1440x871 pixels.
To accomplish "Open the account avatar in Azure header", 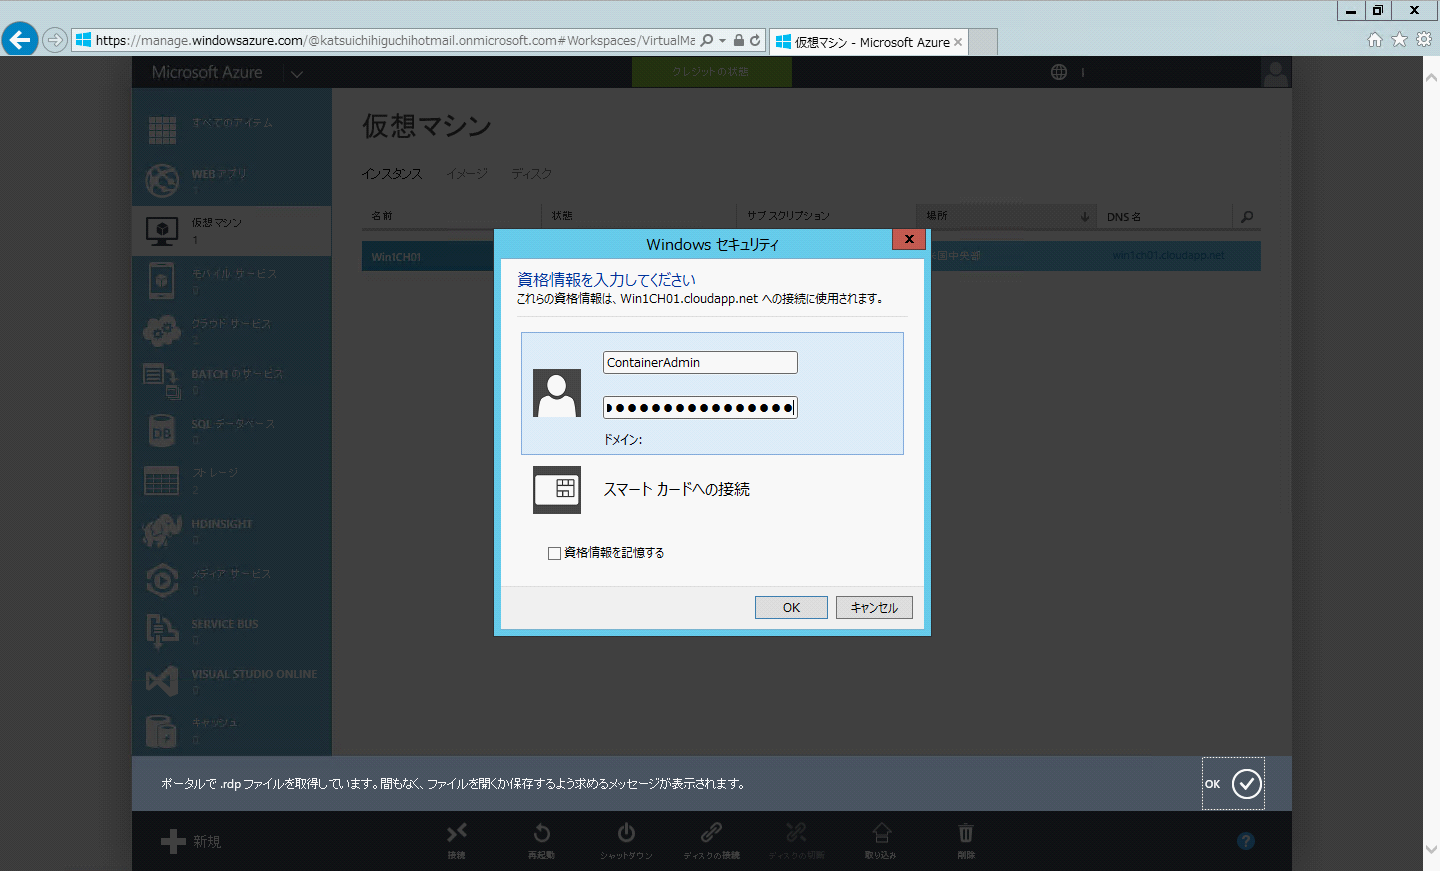I will pos(1276,73).
